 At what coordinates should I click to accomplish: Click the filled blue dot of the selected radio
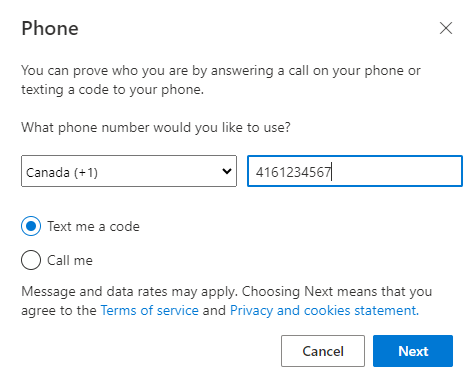click(31, 226)
